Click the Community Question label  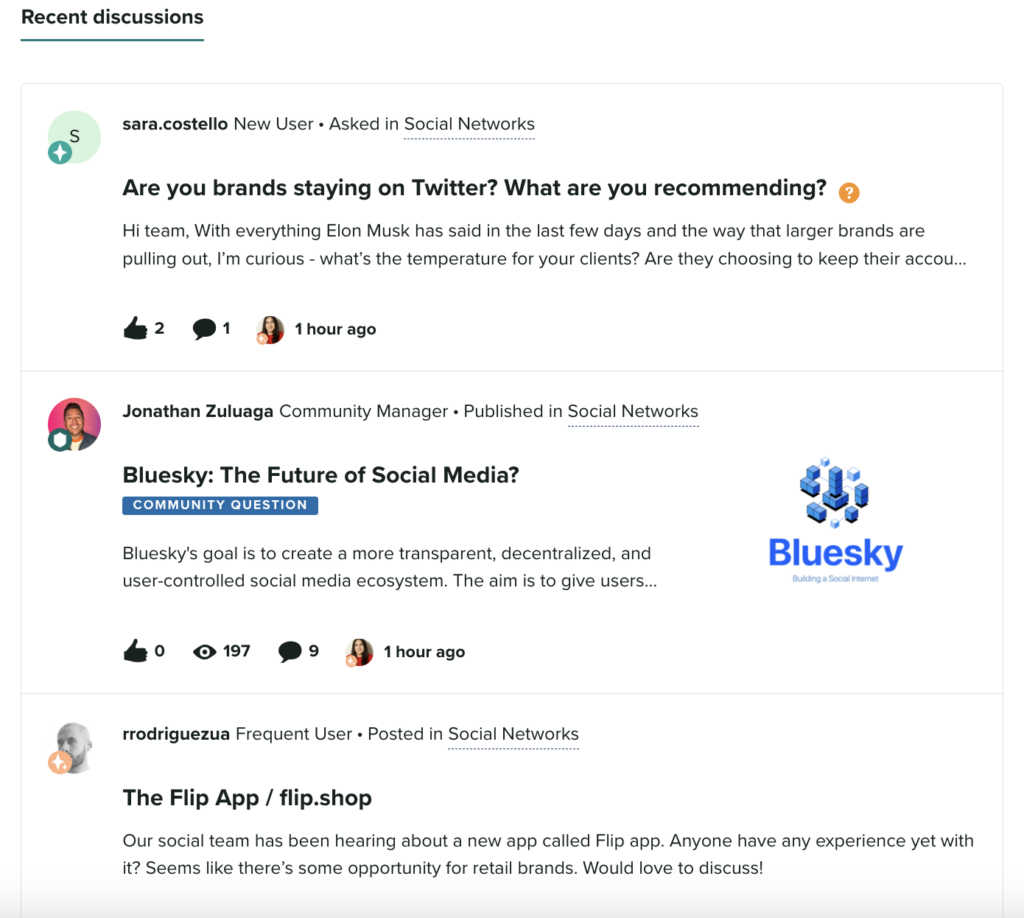[220, 505]
